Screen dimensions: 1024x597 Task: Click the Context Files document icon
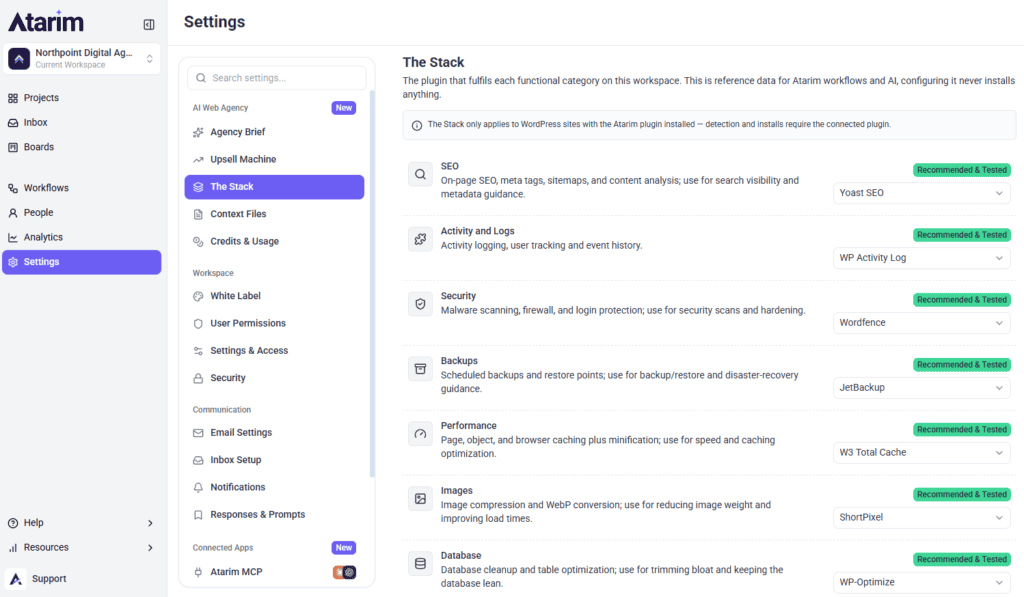click(x=198, y=214)
